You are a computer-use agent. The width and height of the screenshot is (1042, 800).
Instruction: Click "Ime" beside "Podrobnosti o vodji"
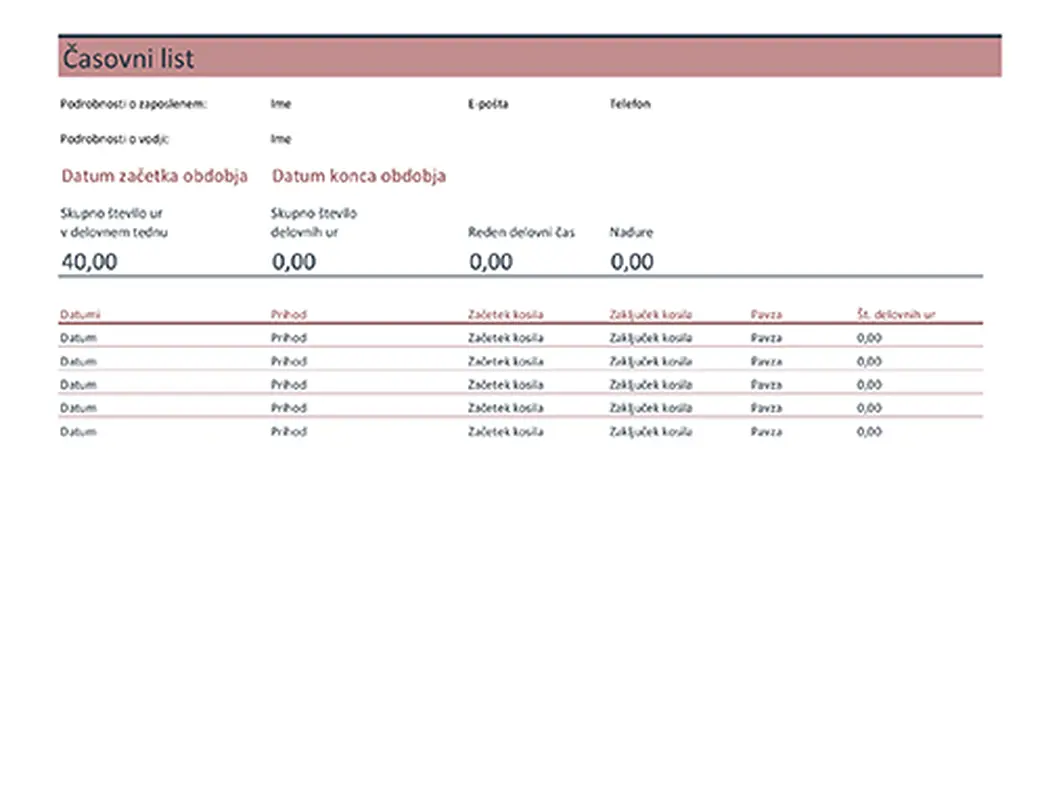(280, 140)
